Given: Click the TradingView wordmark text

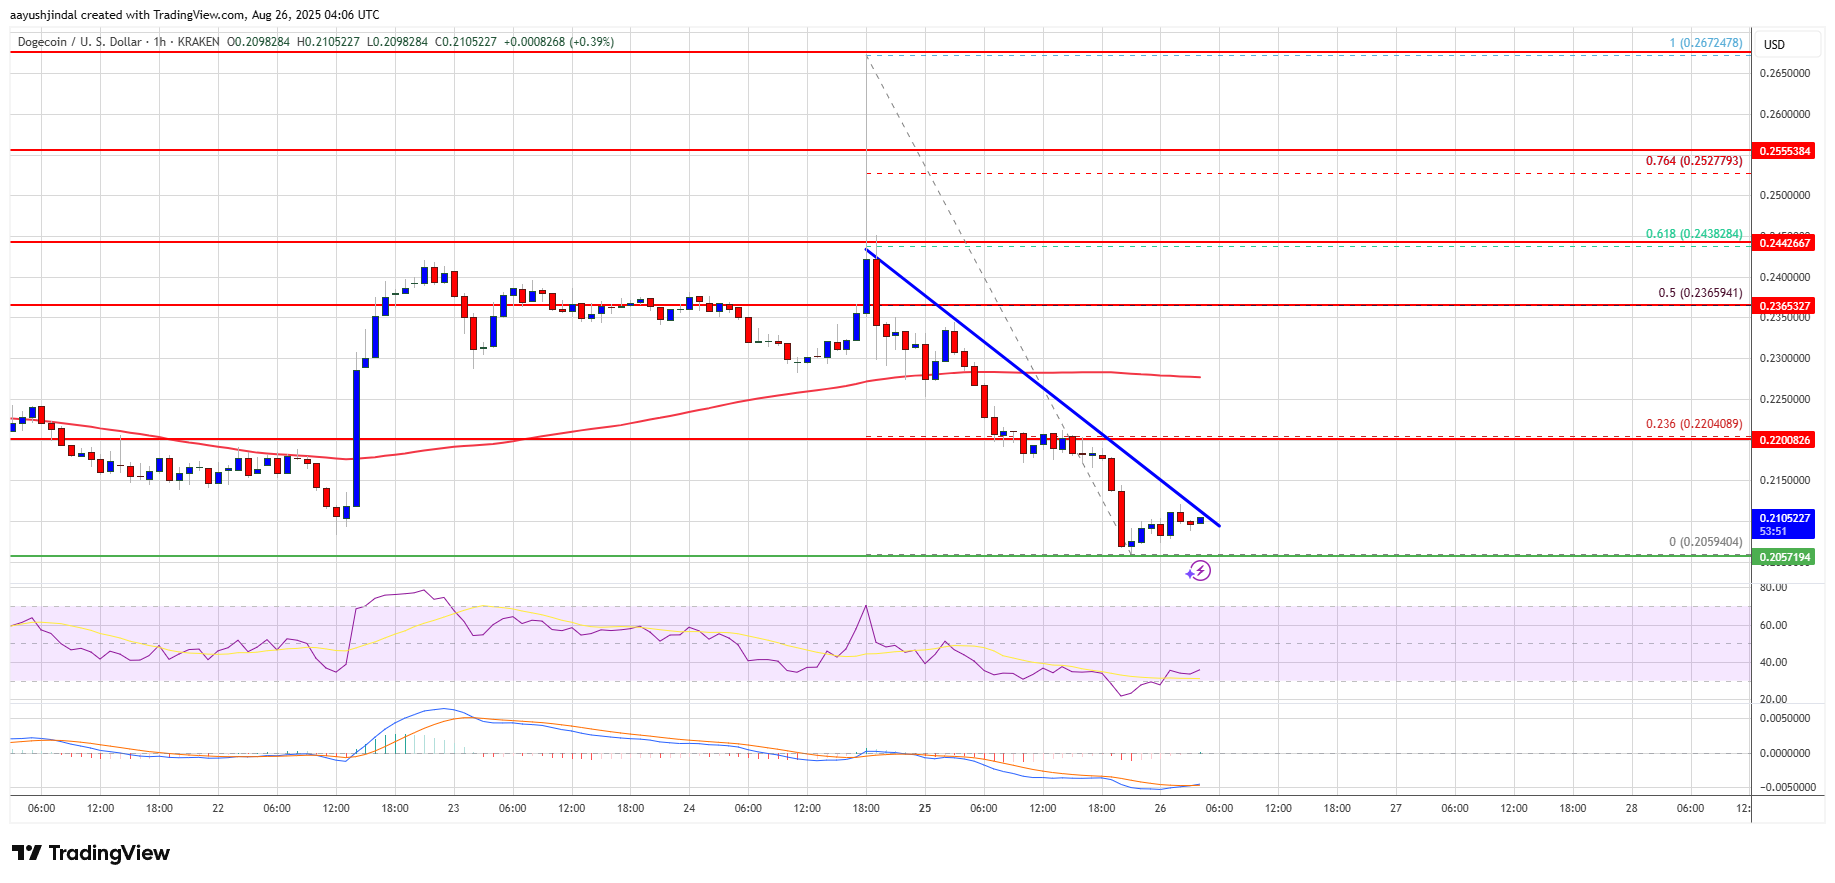Looking at the screenshot, I should pyautogui.click(x=109, y=853).
